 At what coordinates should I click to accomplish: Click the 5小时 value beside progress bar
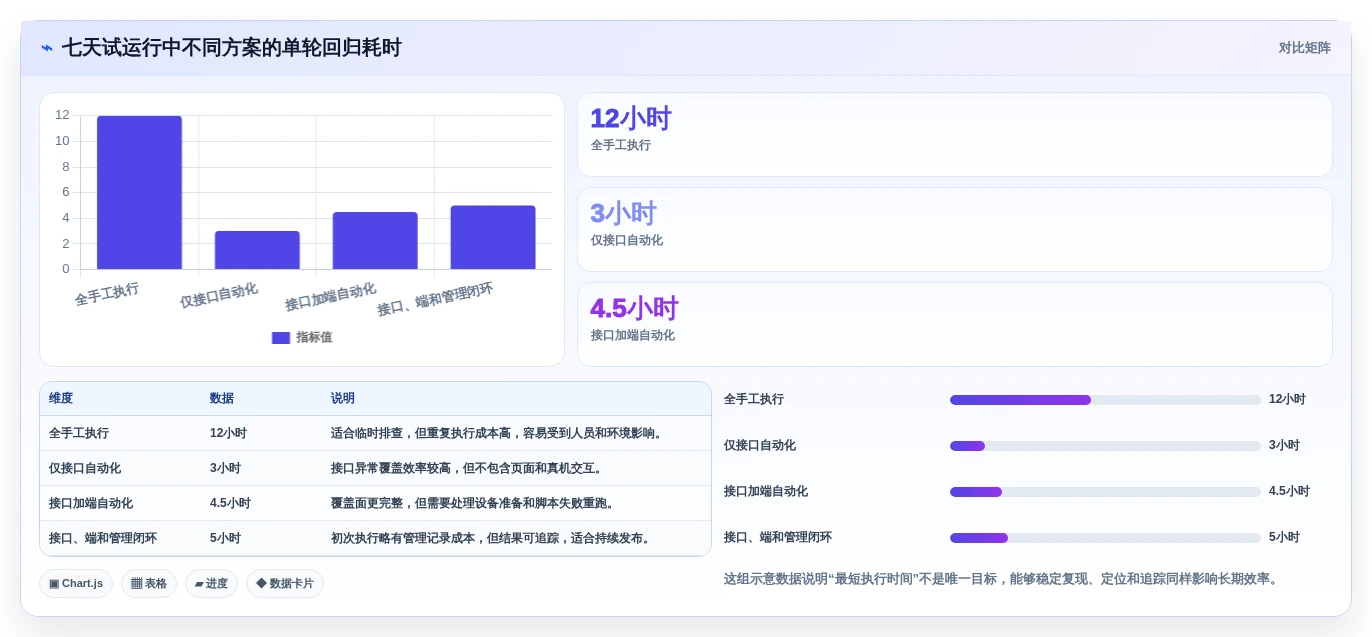[1284, 537]
